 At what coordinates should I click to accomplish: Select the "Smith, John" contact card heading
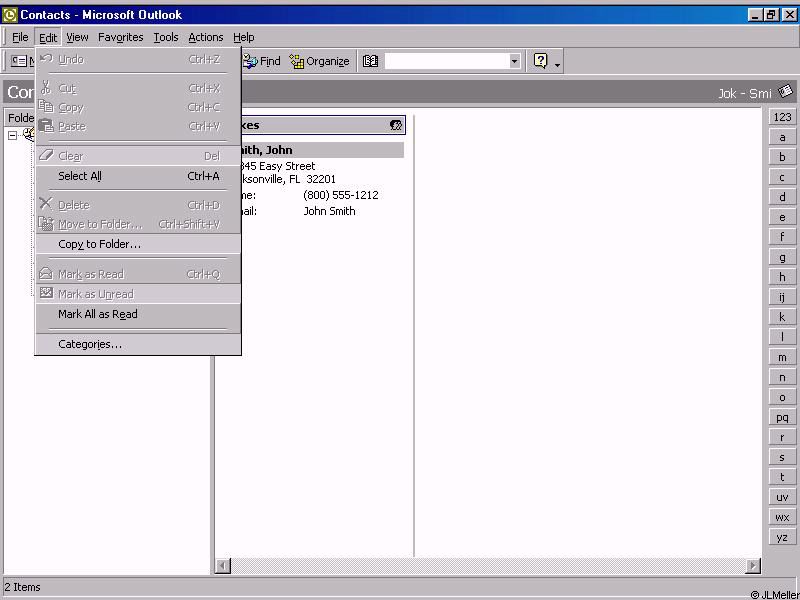(322, 150)
